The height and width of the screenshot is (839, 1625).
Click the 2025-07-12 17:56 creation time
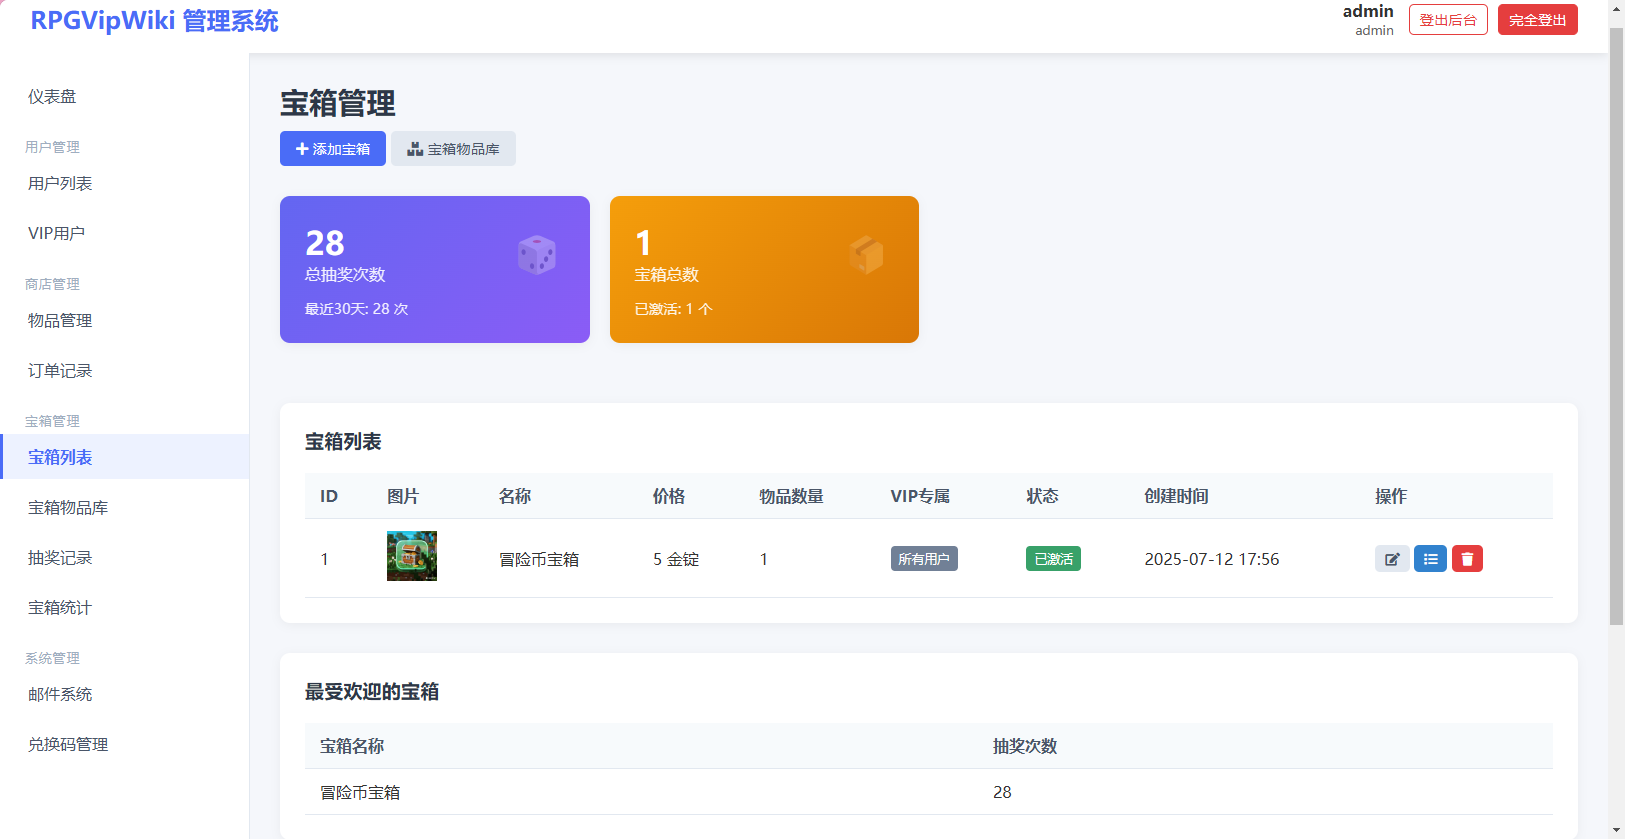1212,560
